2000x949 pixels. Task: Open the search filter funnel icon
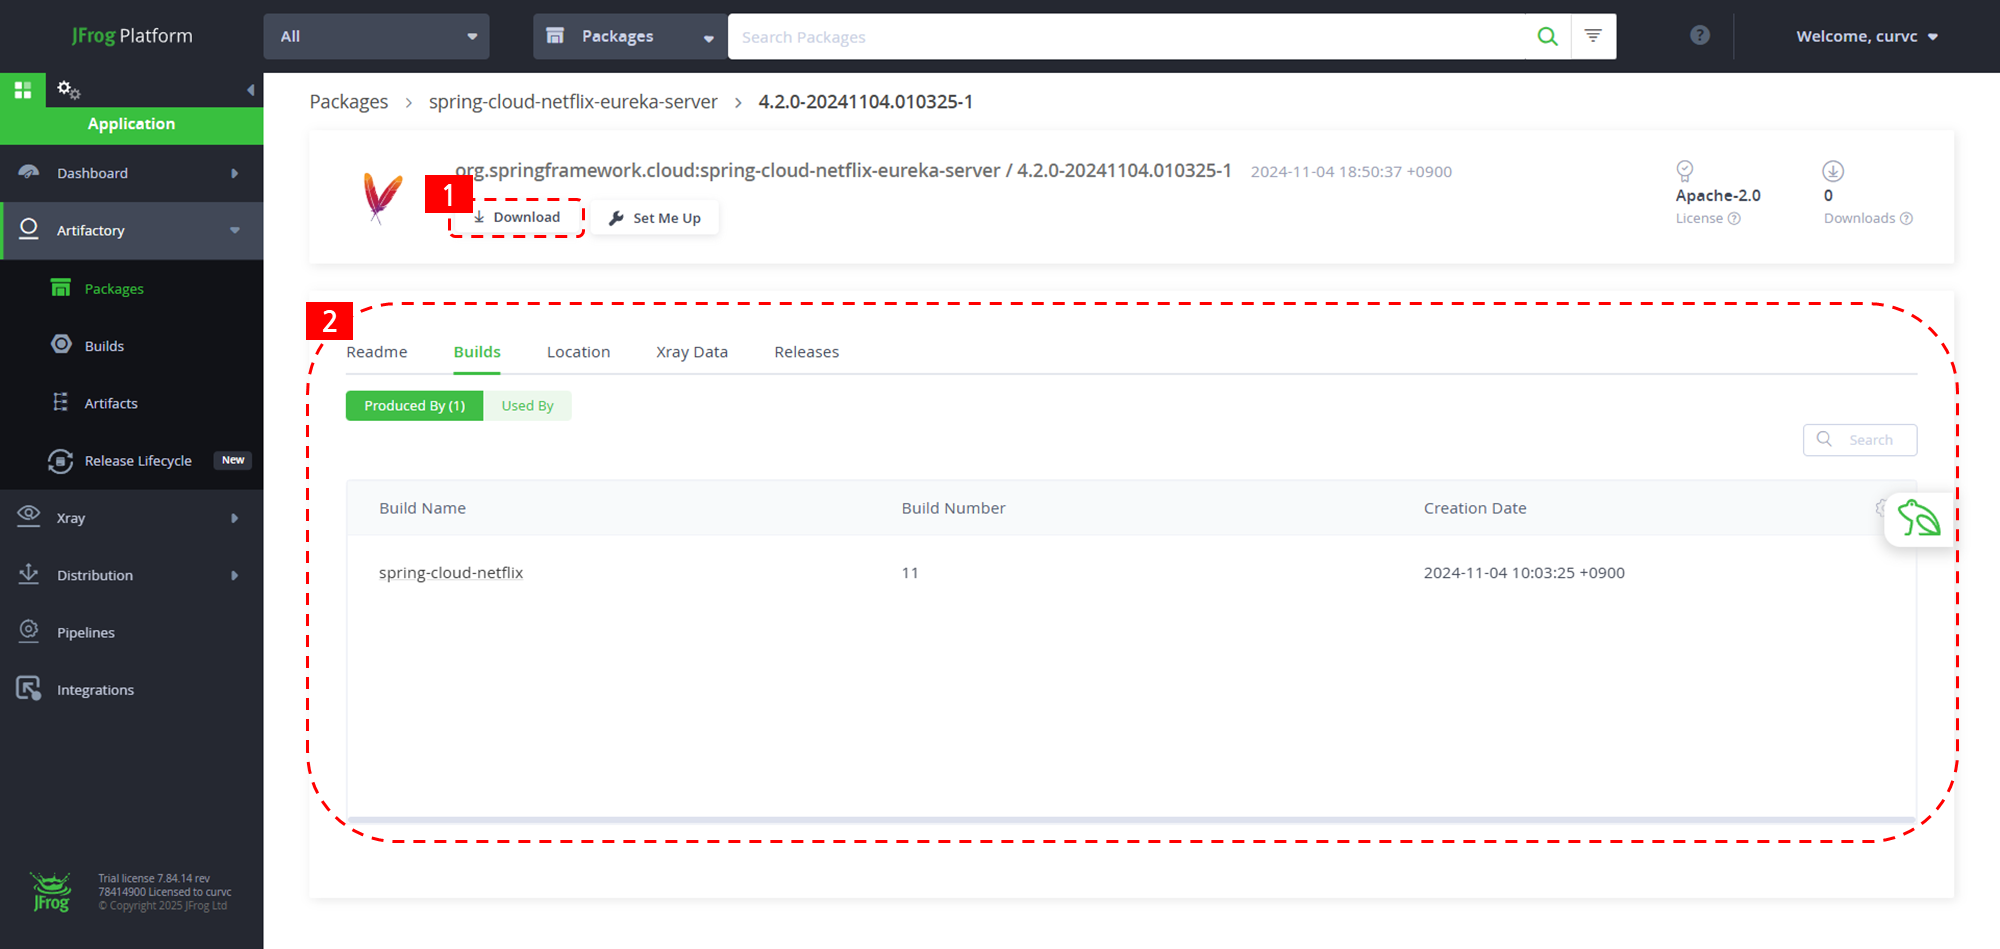click(x=1593, y=36)
